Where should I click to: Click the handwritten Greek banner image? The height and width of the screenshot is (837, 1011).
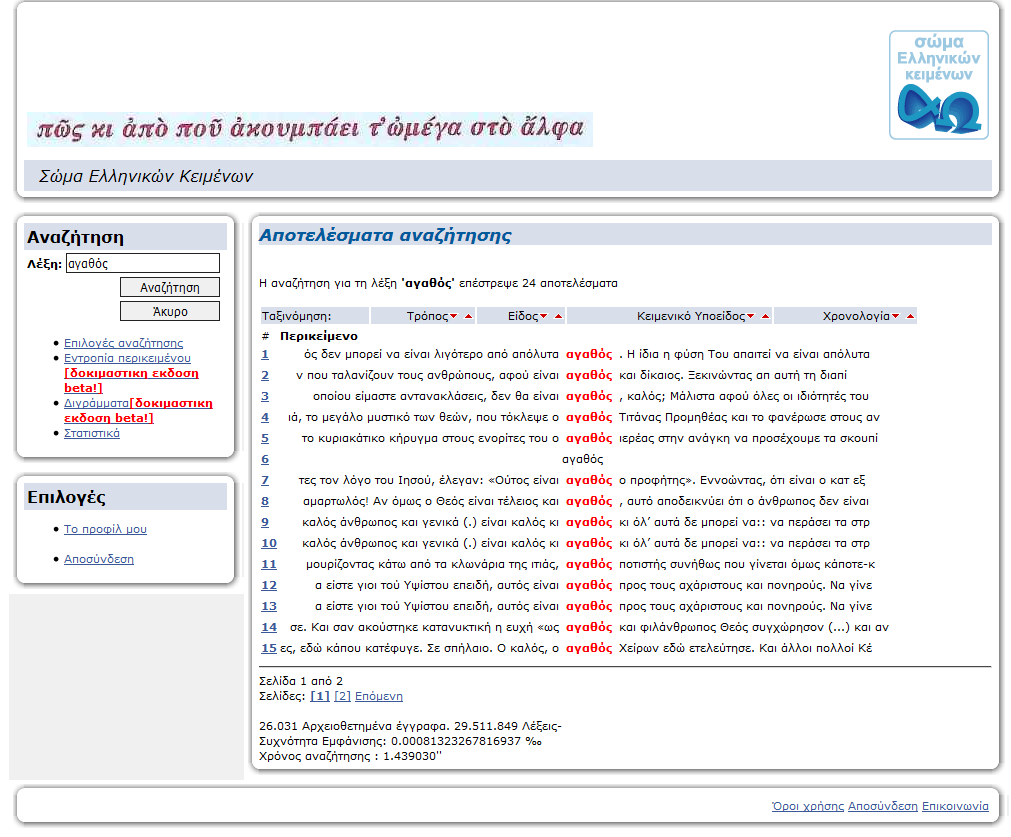click(x=310, y=129)
